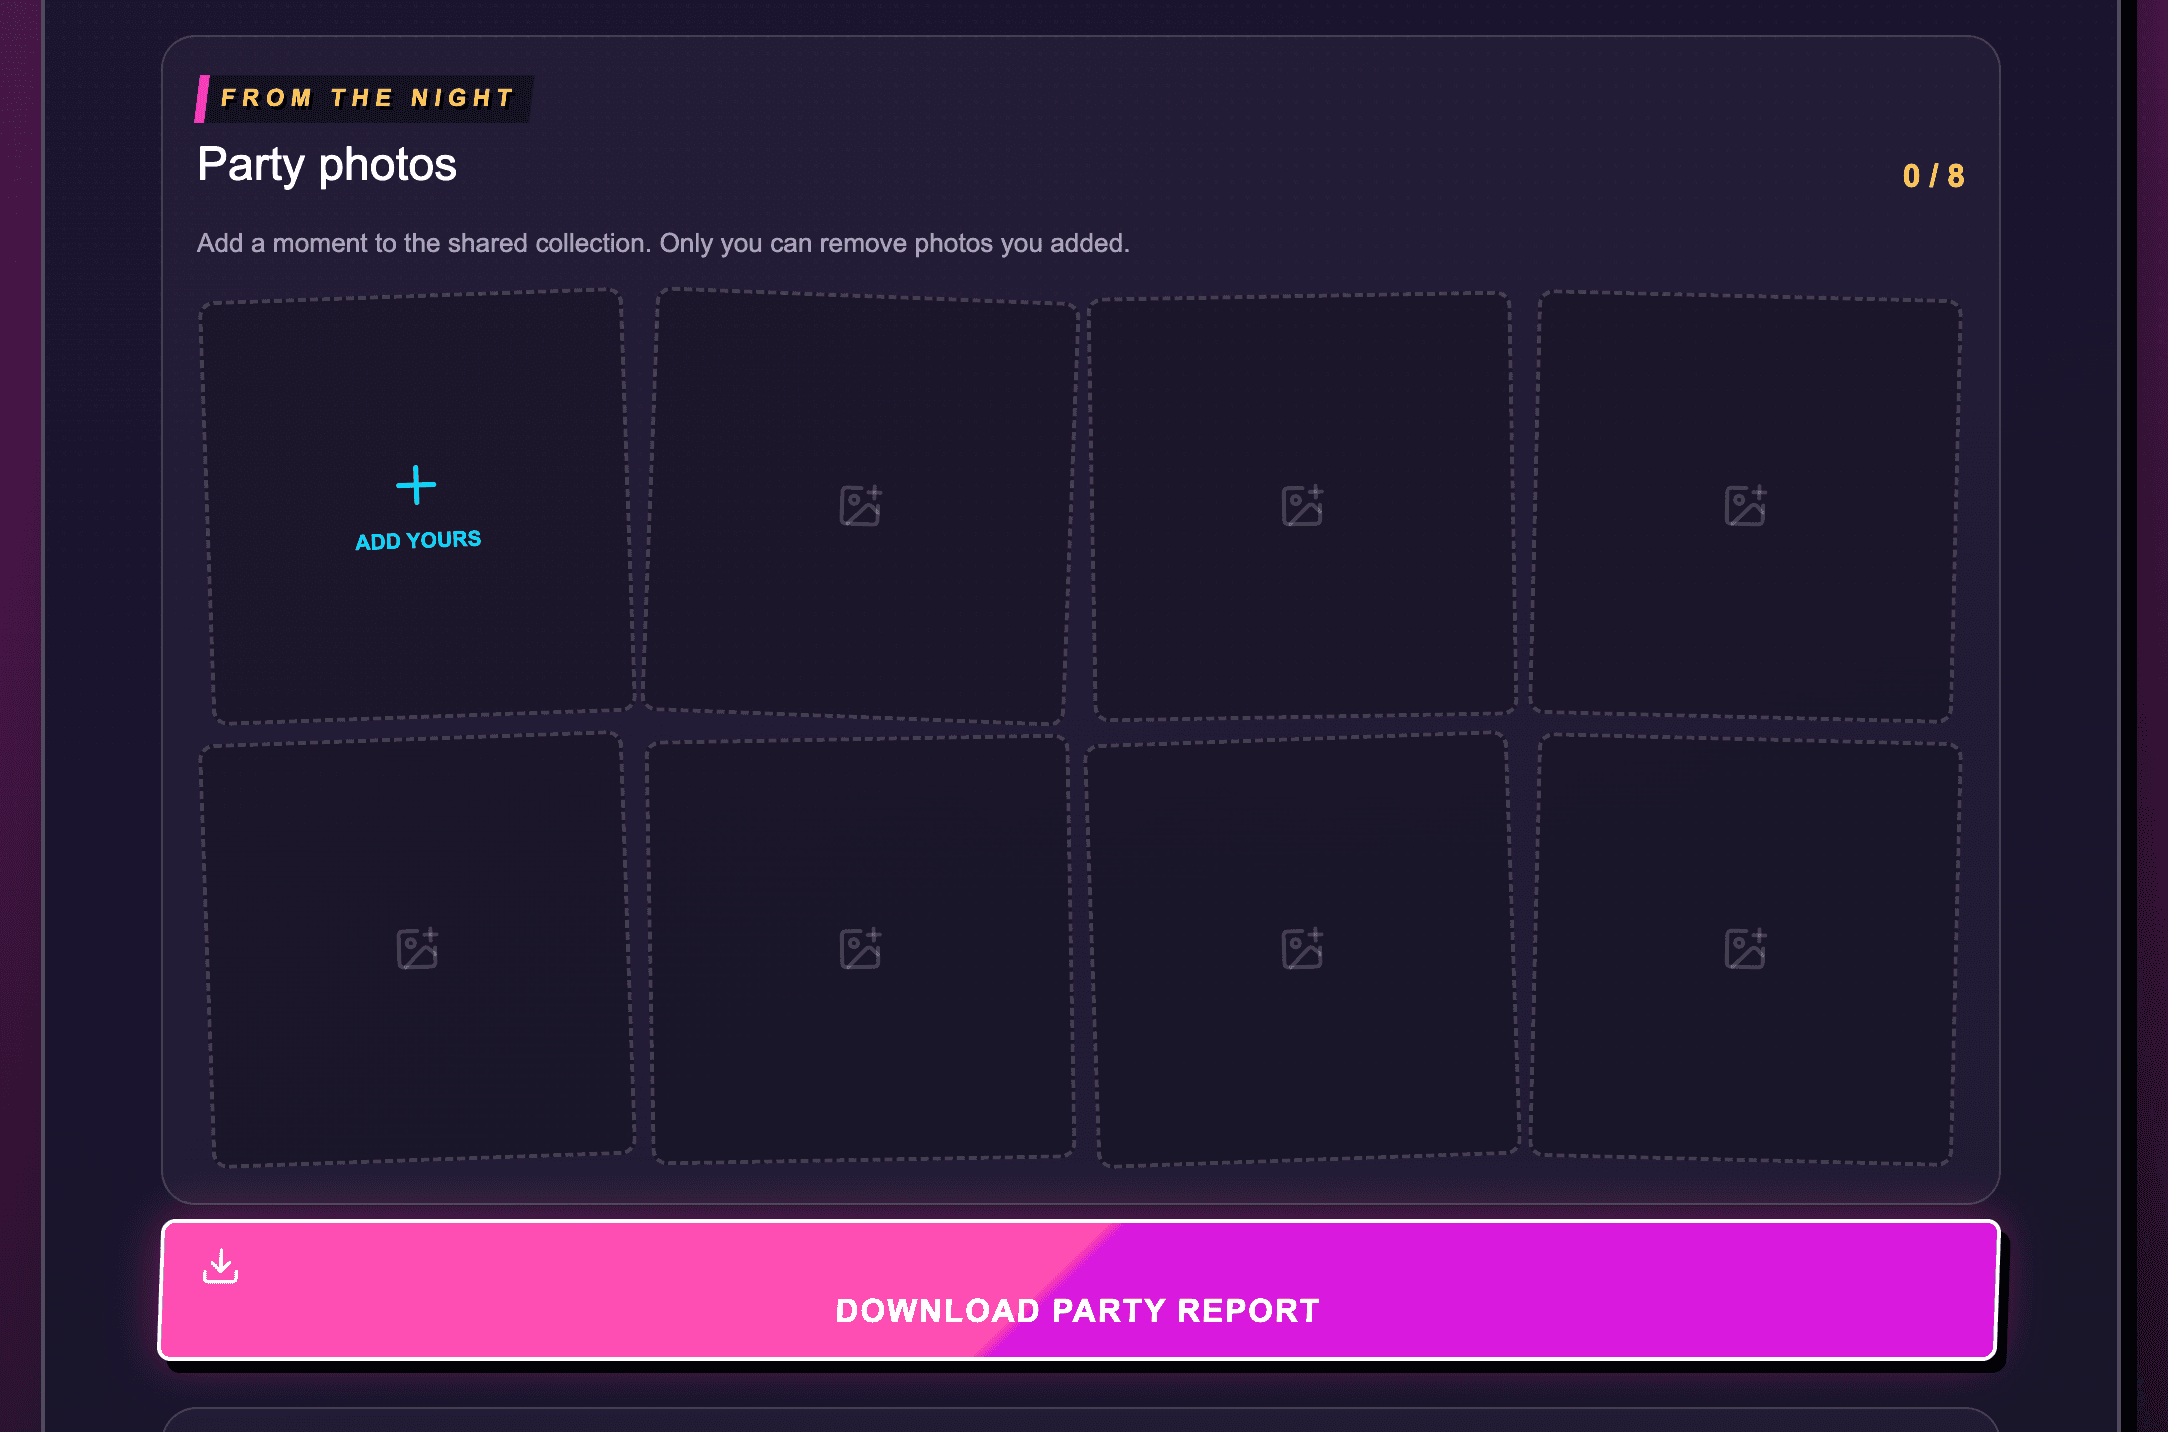Click the image icon in the top row's last slot
Screen dimensions: 2168x1432
point(1745,506)
